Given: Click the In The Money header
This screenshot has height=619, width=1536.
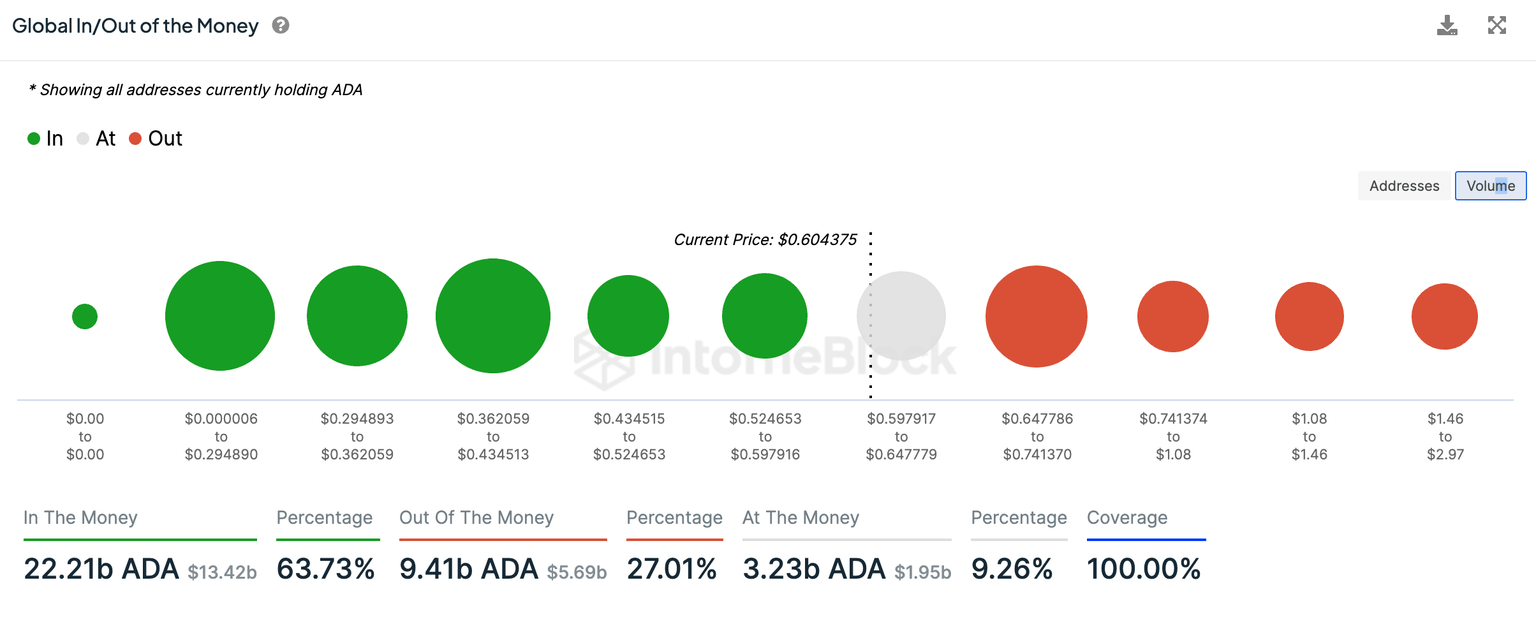Looking at the screenshot, I should click(x=80, y=518).
